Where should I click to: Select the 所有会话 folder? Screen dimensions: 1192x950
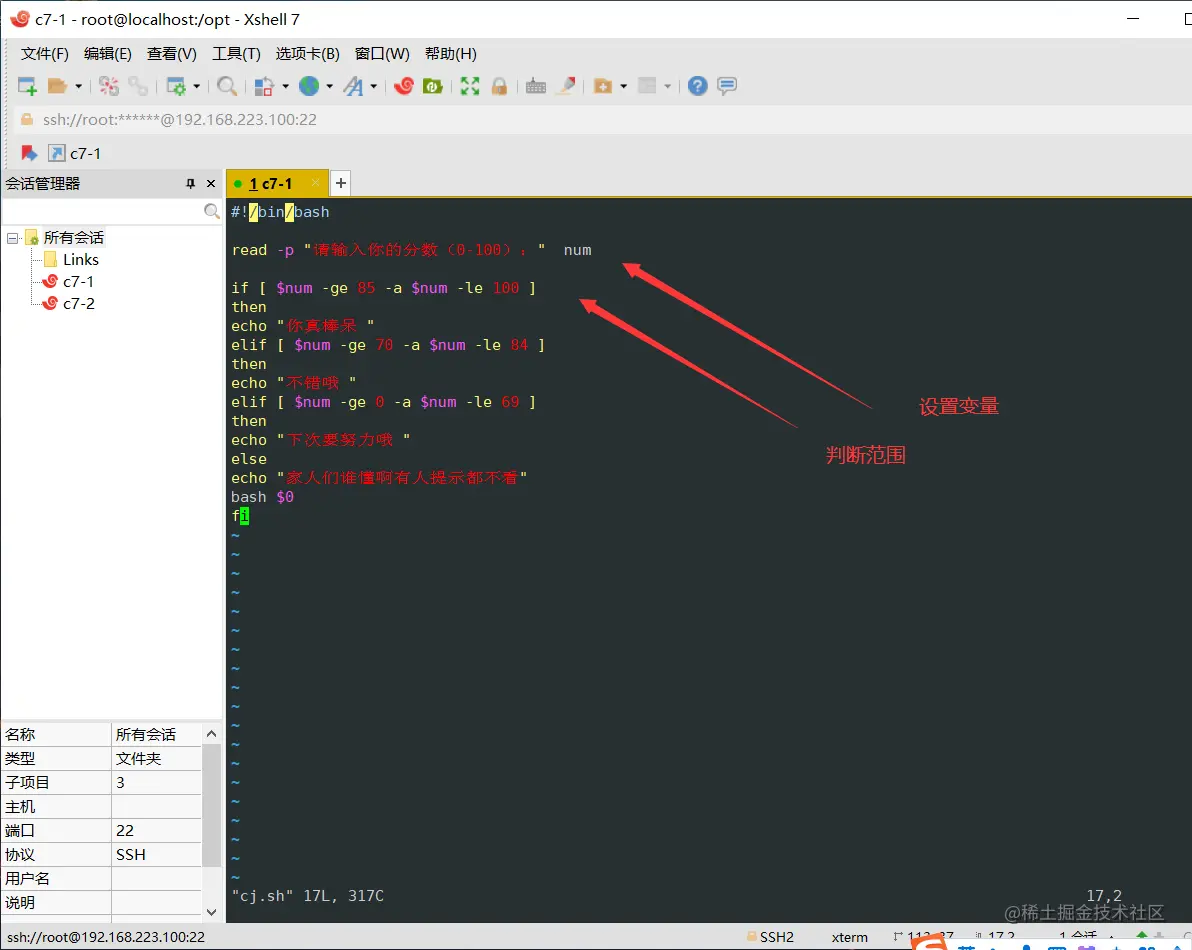click(x=73, y=238)
